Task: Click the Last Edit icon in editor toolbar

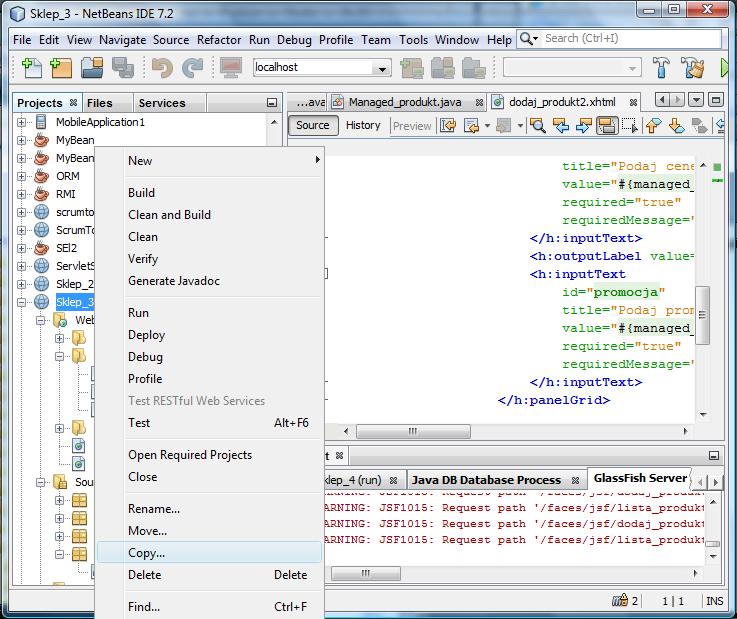Action: 448,125
